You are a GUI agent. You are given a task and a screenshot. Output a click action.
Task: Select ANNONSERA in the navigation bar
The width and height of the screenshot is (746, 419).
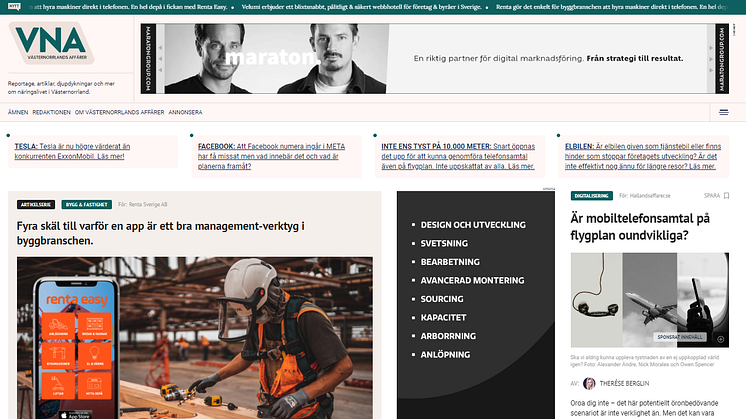(186, 112)
